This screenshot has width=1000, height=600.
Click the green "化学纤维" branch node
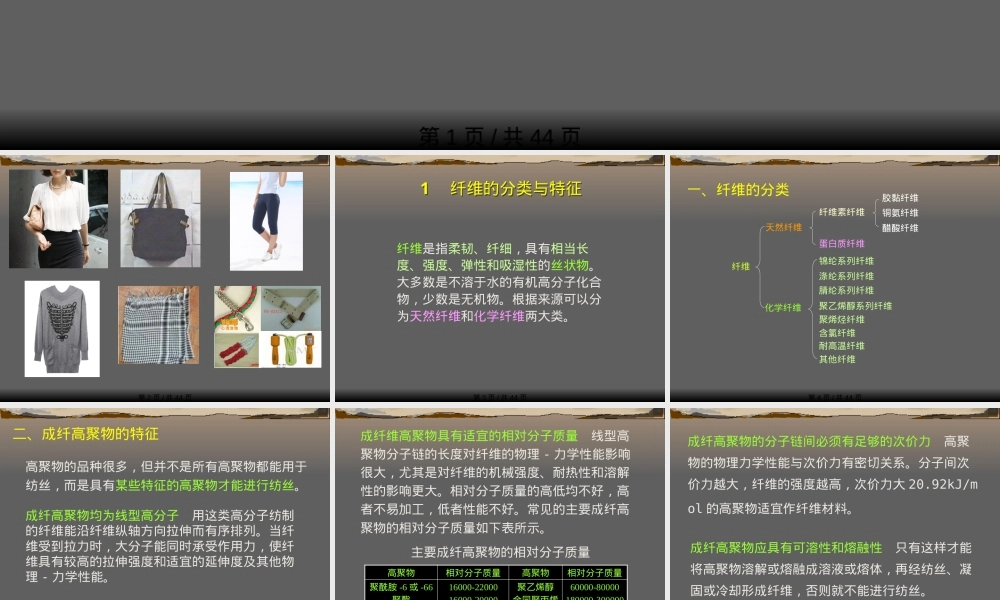coord(783,307)
